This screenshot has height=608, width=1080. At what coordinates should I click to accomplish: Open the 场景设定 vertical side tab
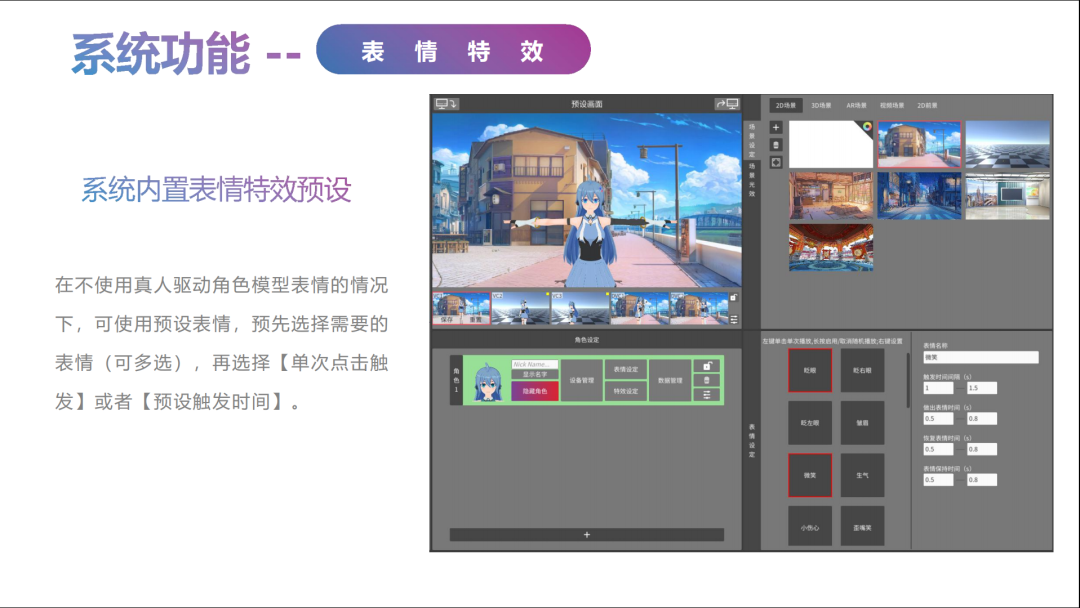tap(751, 140)
